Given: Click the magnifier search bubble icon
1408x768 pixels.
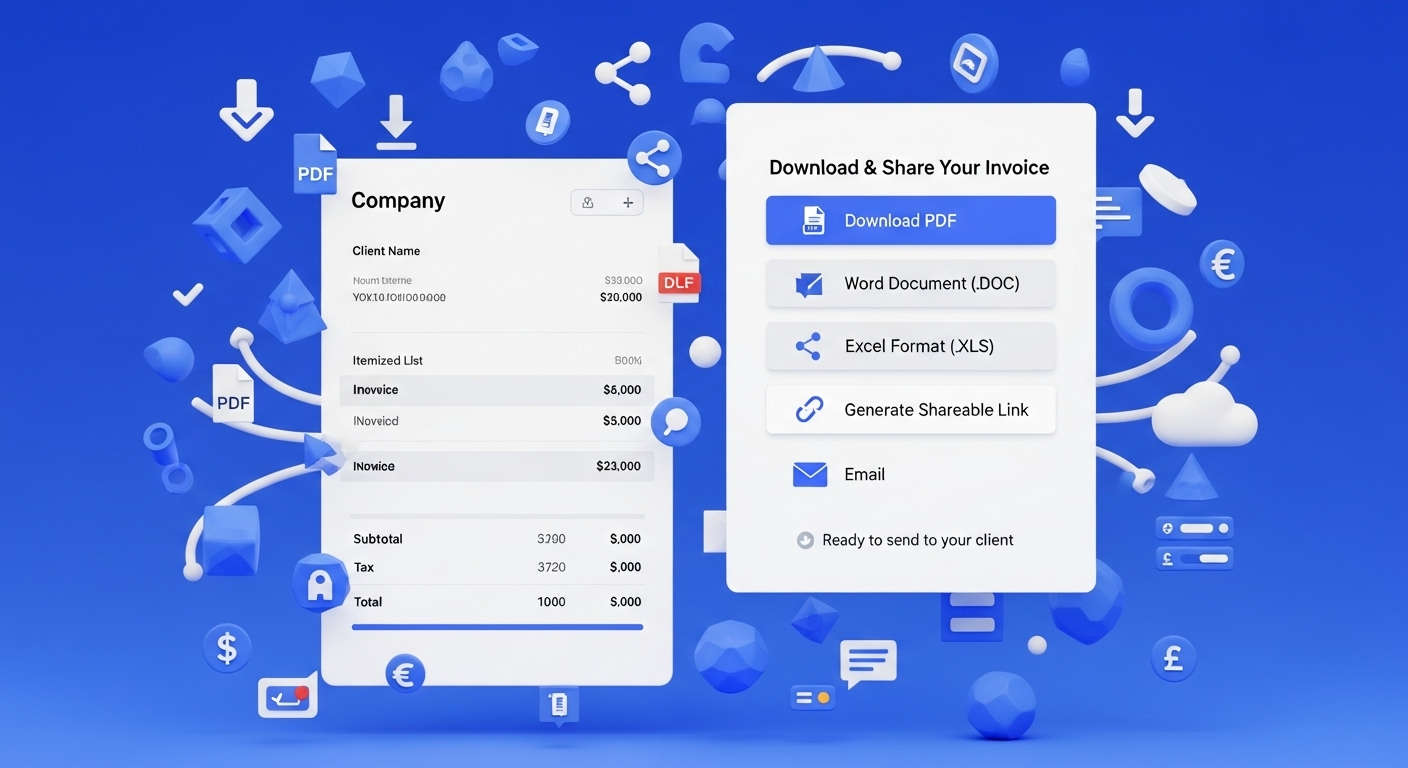Looking at the screenshot, I should pyautogui.click(x=675, y=421).
